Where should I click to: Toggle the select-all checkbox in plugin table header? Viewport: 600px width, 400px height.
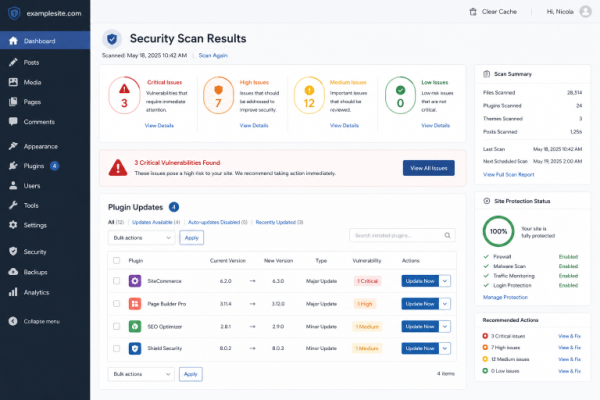click(x=117, y=261)
